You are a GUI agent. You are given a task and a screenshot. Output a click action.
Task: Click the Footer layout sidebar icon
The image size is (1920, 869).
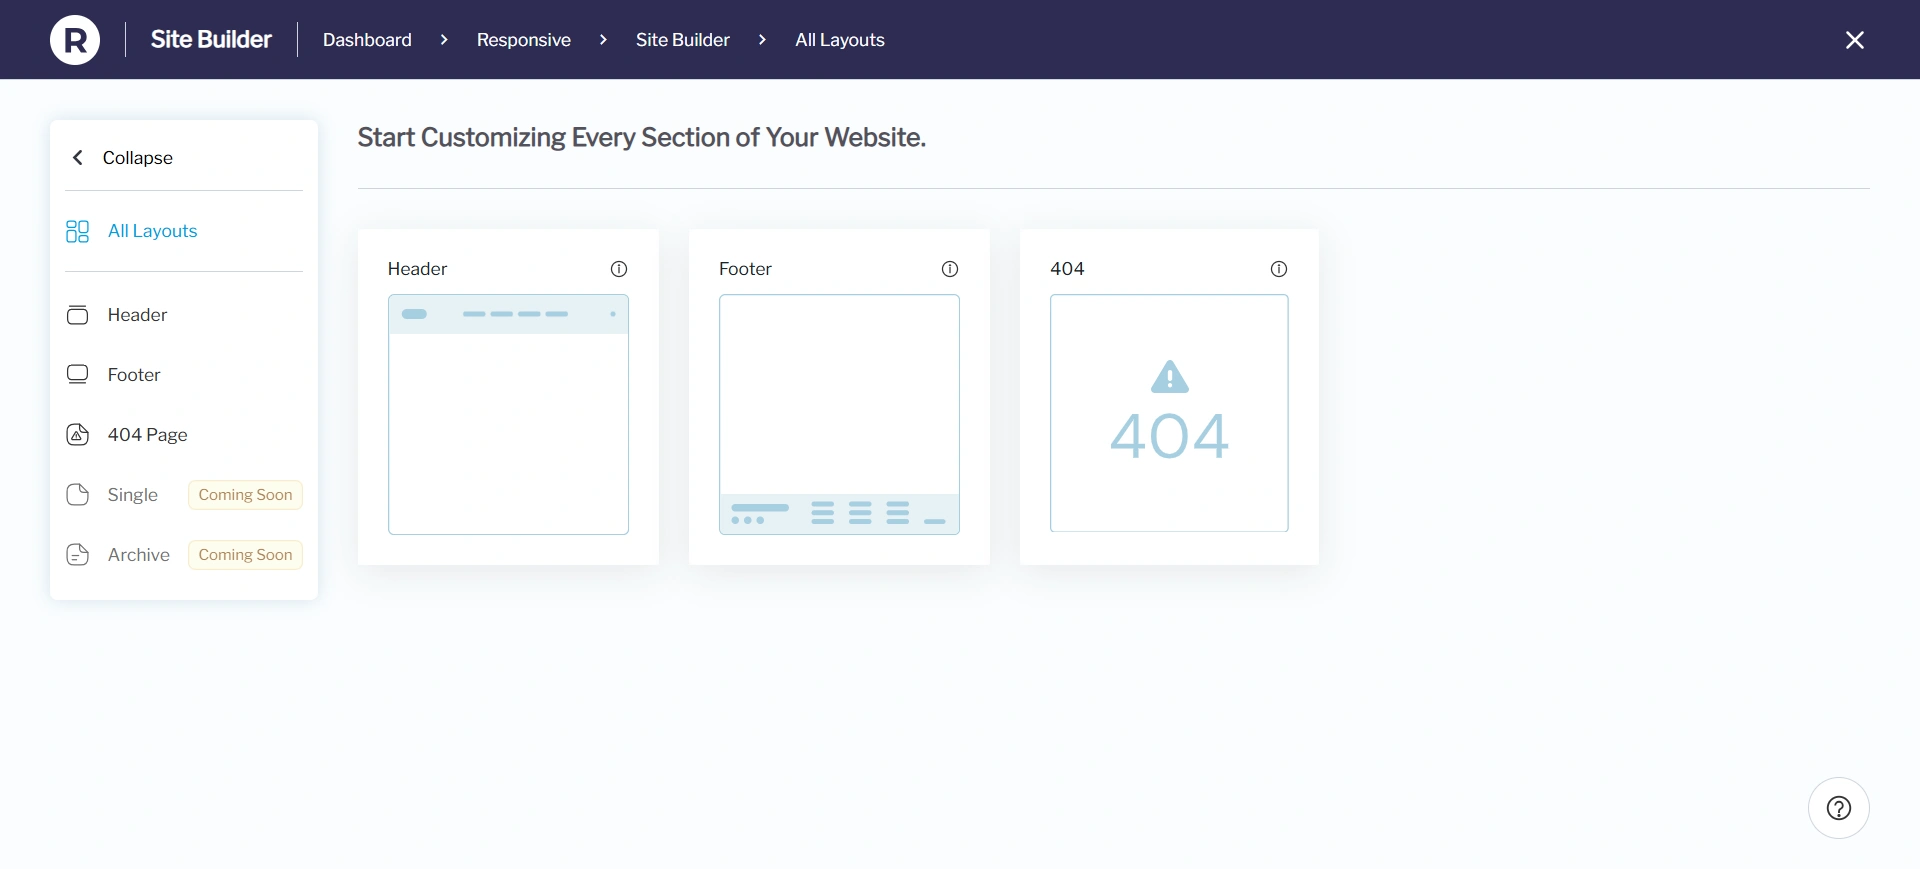(77, 375)
